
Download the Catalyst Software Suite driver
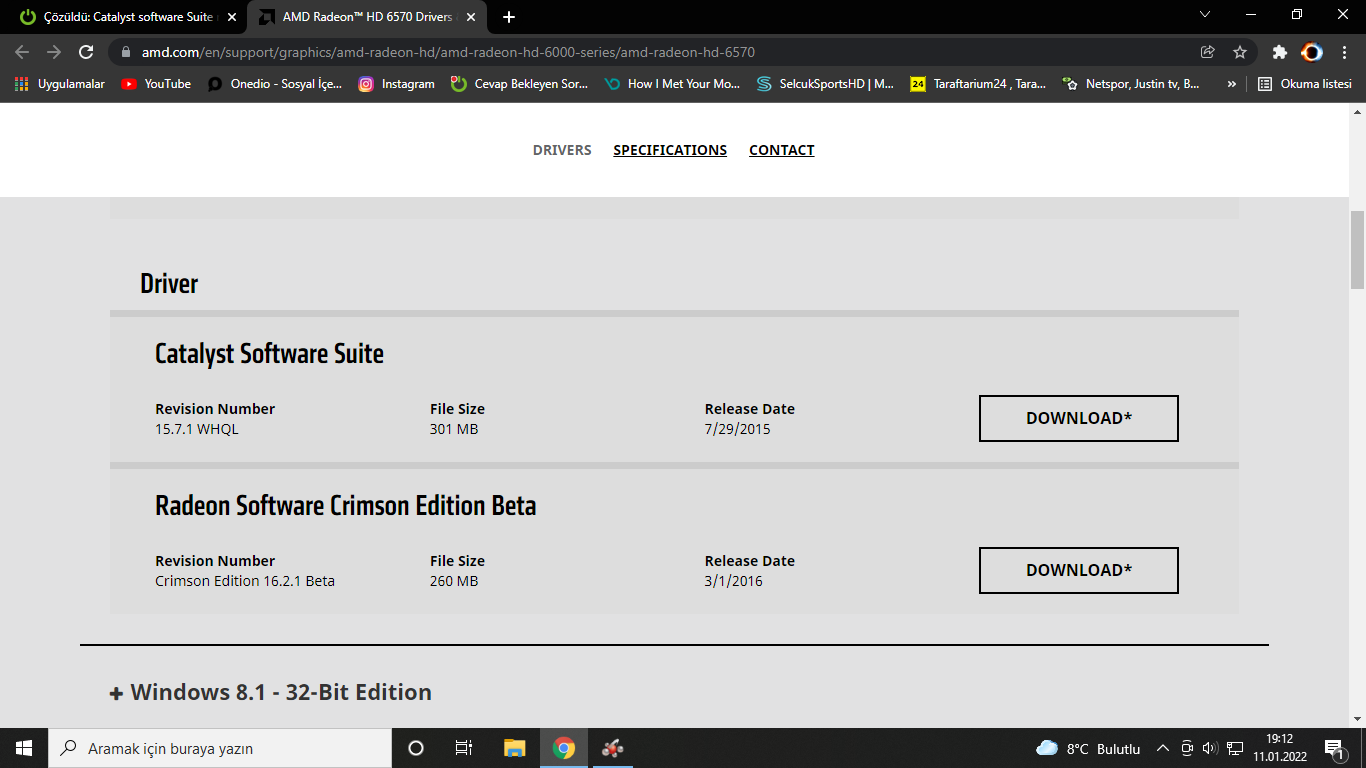point(1079,418)
